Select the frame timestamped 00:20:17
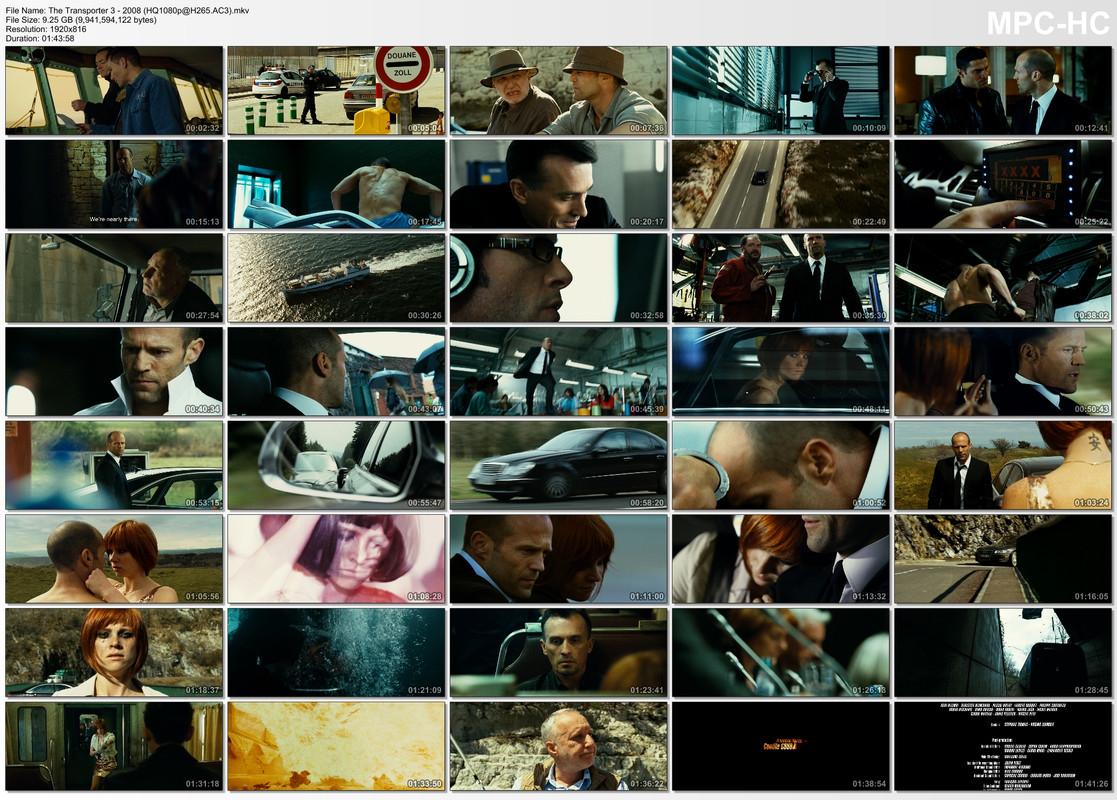The height and width of the screenshot is (800, 1117). click(558, 184)
